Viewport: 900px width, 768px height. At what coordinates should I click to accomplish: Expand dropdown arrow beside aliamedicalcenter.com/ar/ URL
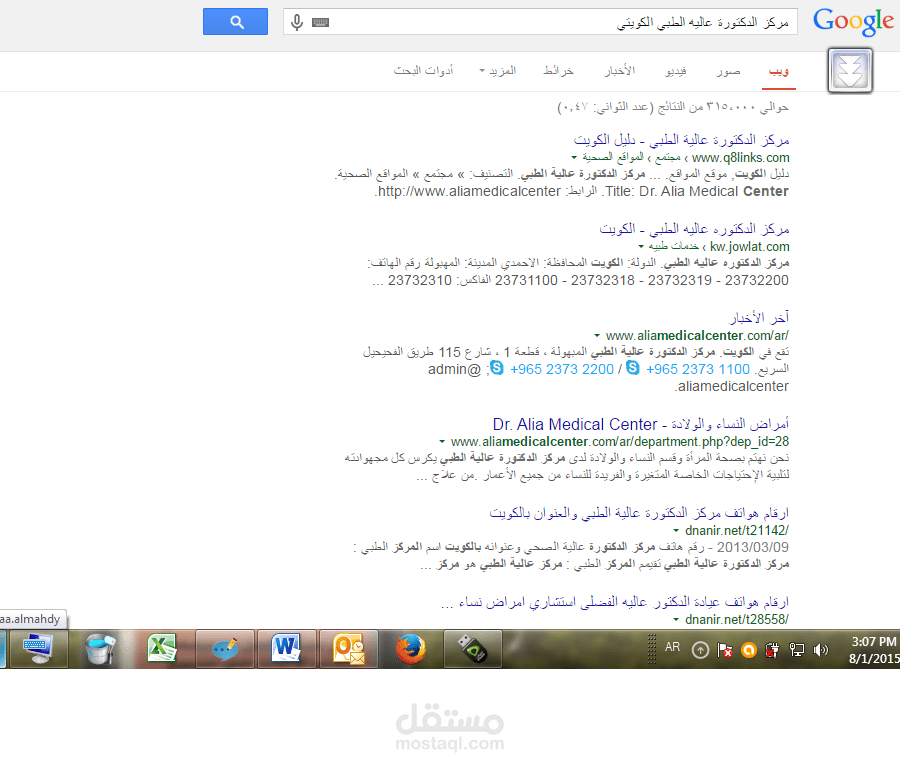(x=597, y=335)
